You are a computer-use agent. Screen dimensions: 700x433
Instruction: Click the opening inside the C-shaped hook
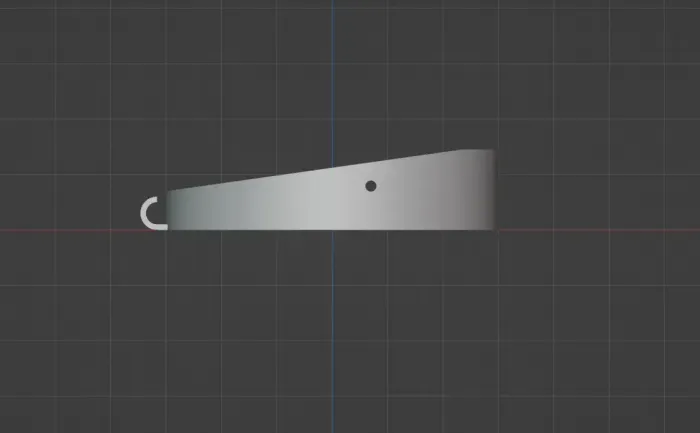click(156, 213)
